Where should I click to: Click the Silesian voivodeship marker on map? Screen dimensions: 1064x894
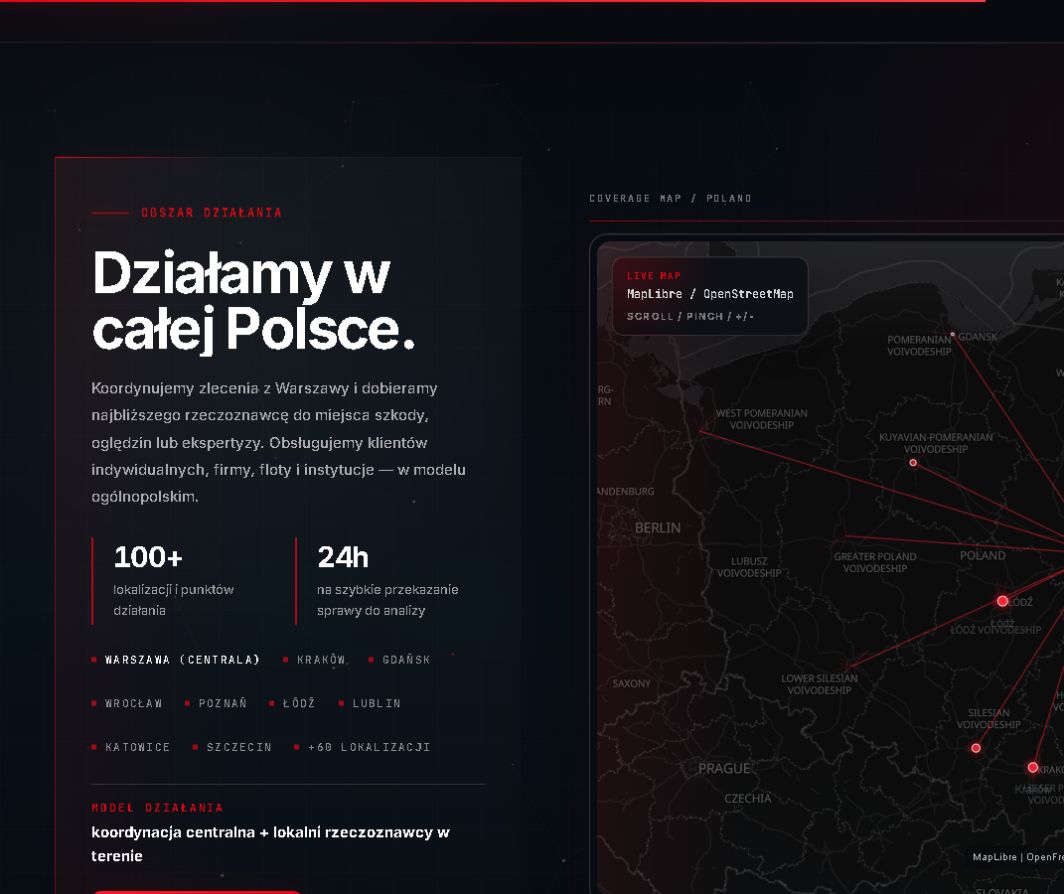coord(976,748)
